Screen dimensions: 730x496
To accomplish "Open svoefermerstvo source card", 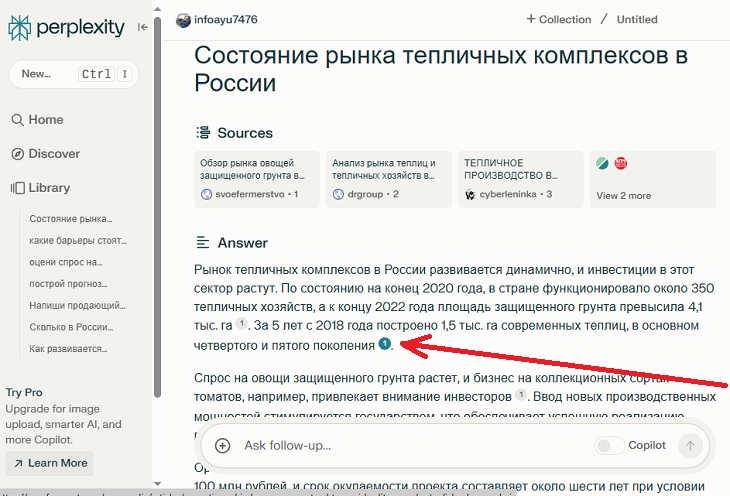I will click(x=257, y=179).
